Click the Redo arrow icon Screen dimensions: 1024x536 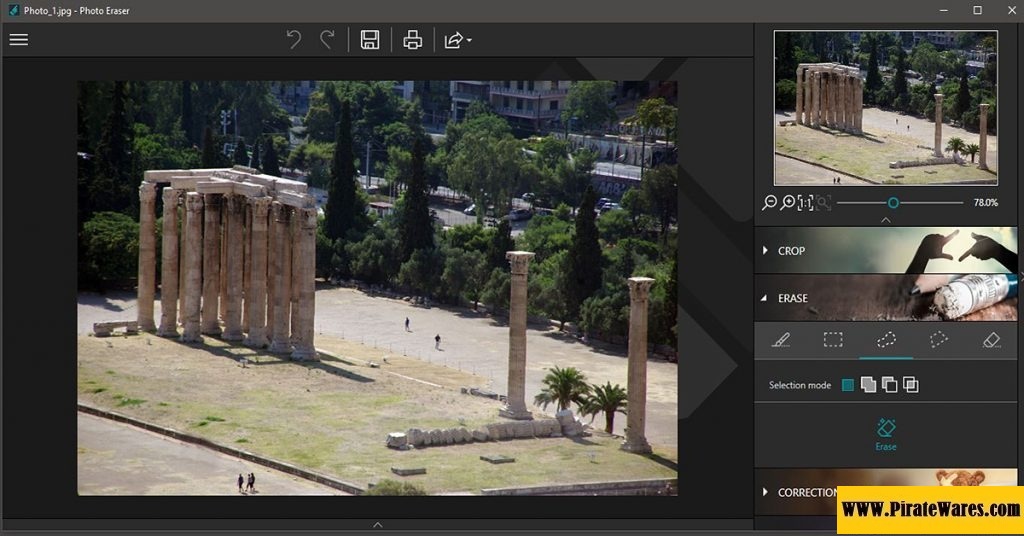pos(327,40)
